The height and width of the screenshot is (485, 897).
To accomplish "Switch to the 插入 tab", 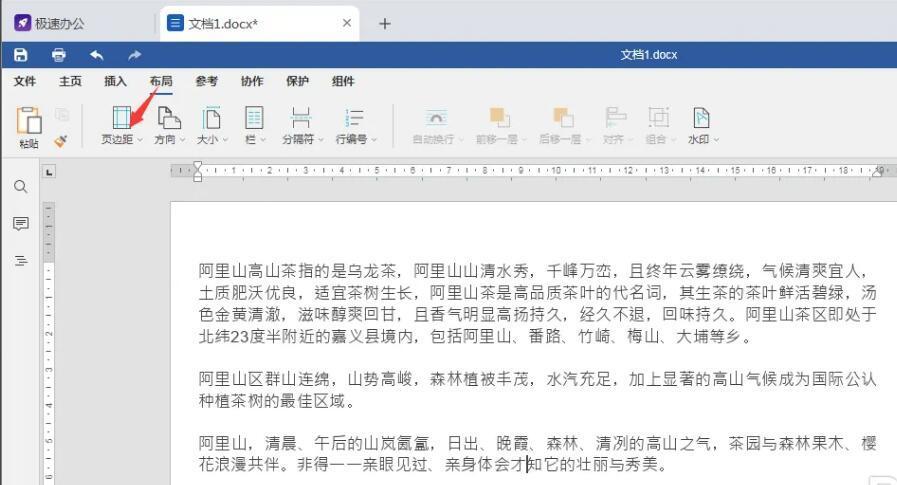I will [116, 81].
